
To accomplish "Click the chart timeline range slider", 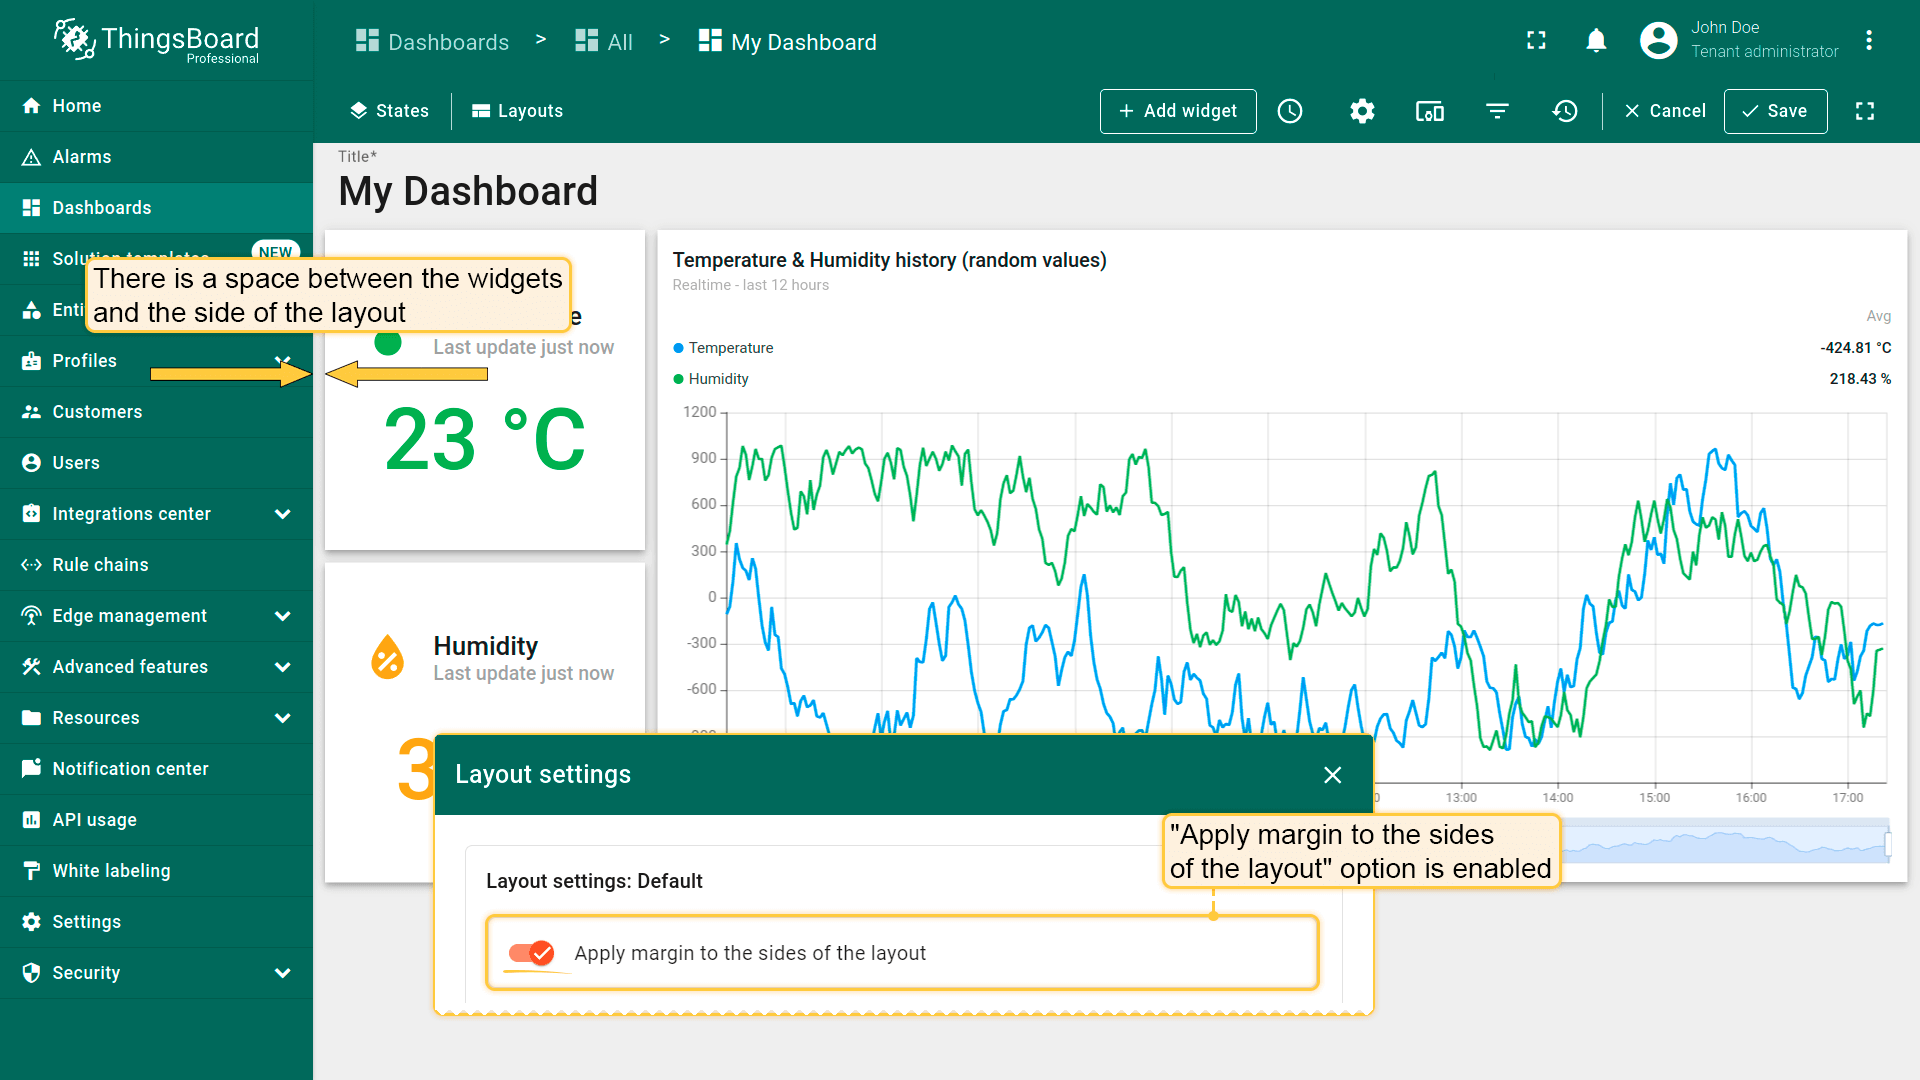I will [1725, 843].
